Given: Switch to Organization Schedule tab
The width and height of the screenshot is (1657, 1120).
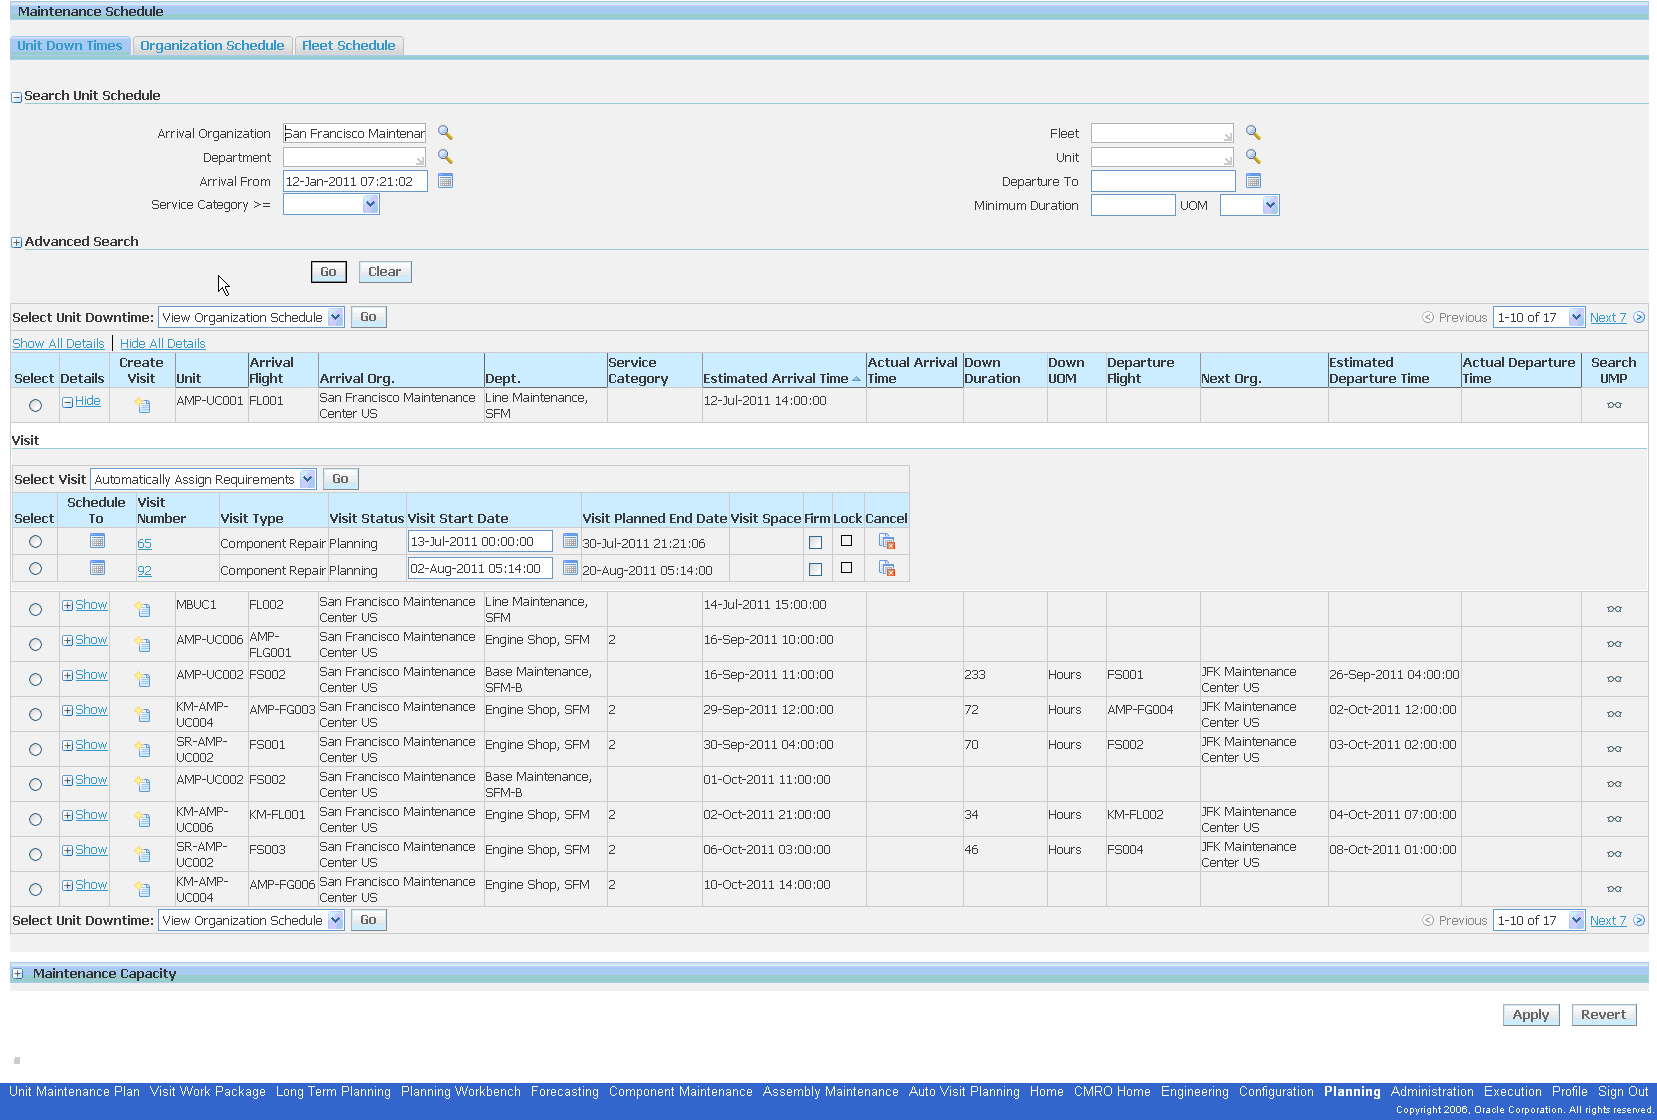Looking at the screenshot, I should [212, 45].
